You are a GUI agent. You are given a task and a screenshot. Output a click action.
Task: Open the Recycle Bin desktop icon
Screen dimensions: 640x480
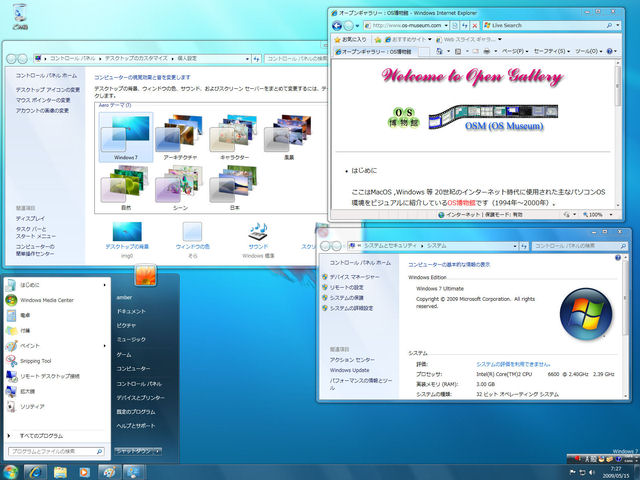click(x=20, y=16)
